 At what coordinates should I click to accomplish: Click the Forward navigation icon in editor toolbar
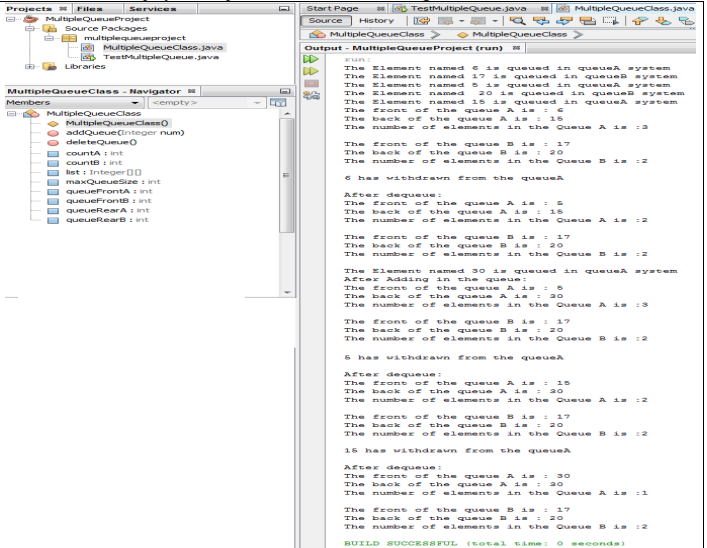(x=477, y=21)
